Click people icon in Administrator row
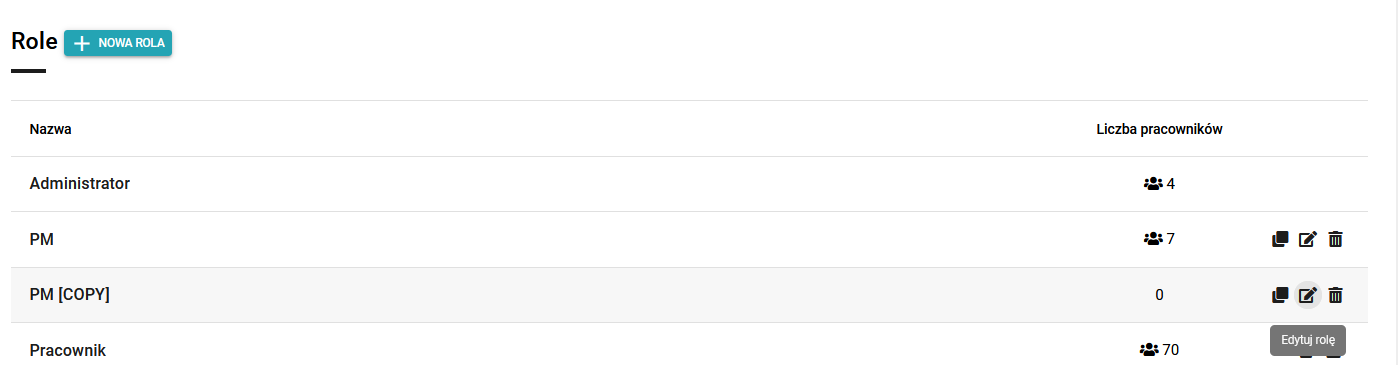 [x=1153, y=184]
